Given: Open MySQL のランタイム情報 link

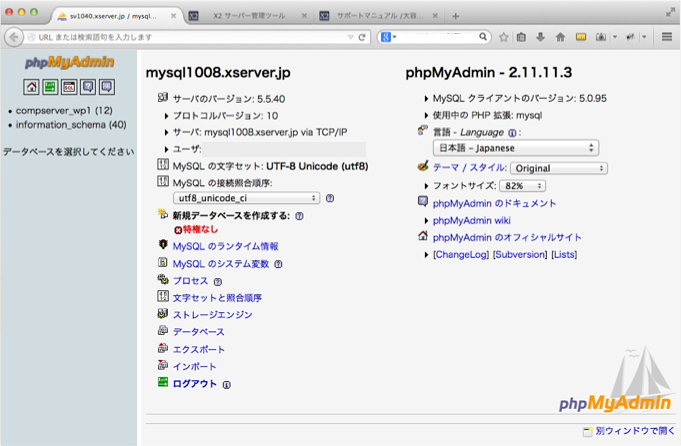Looking at the screenshot, I should (x=225, y=247).
